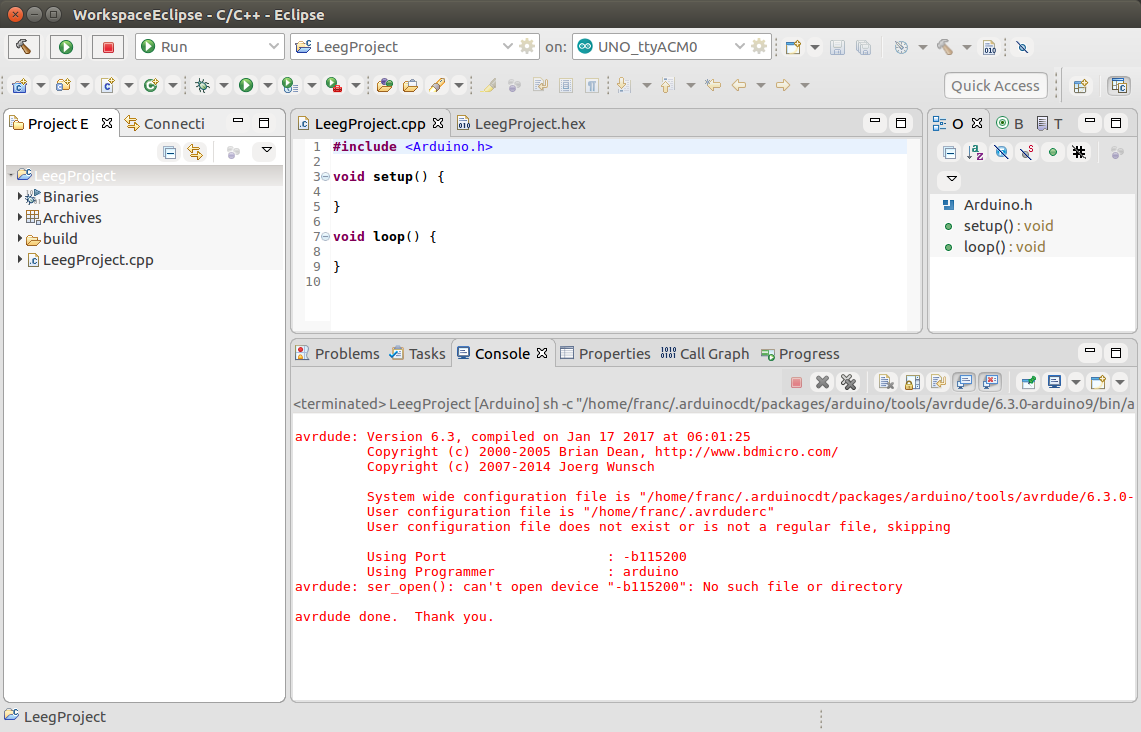
Task: Toggle Scroll Lock in Console toolbar
Action: click(912, 382)
